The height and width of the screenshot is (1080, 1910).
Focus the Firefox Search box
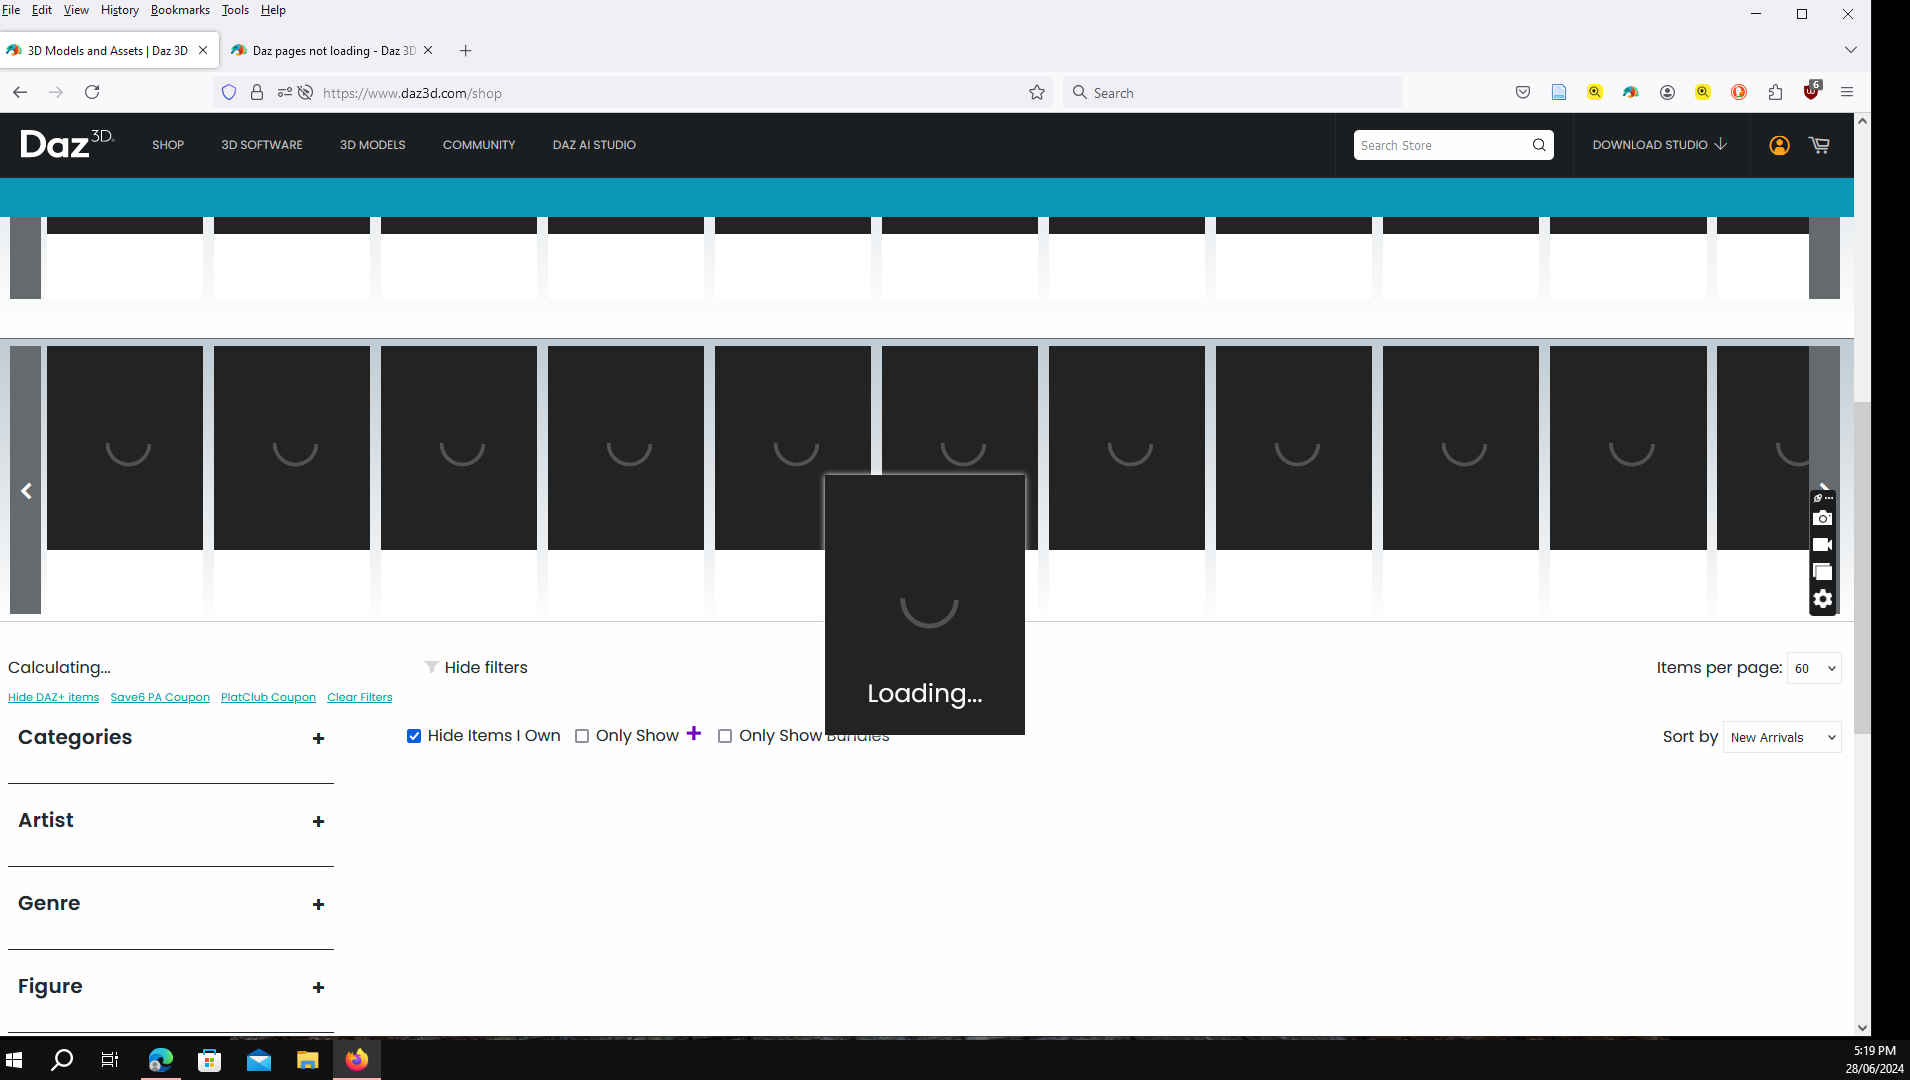(x=1232, y=93)
